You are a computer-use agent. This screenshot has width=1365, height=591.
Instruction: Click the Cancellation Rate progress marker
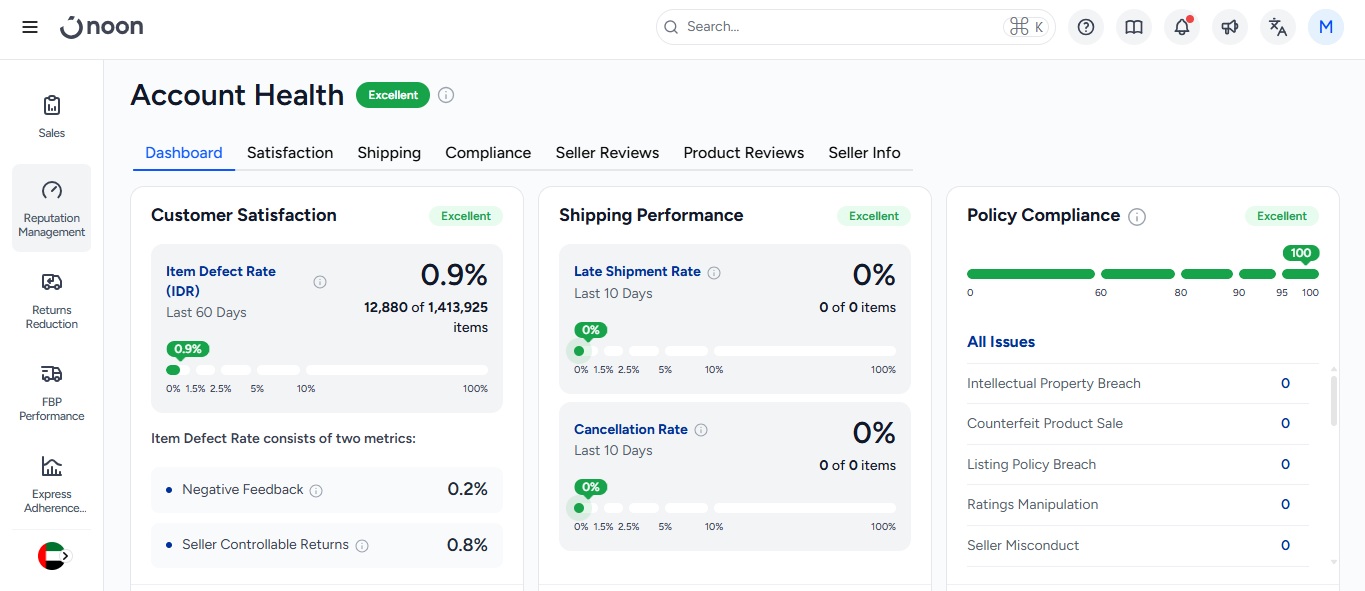tap(579, 507)
